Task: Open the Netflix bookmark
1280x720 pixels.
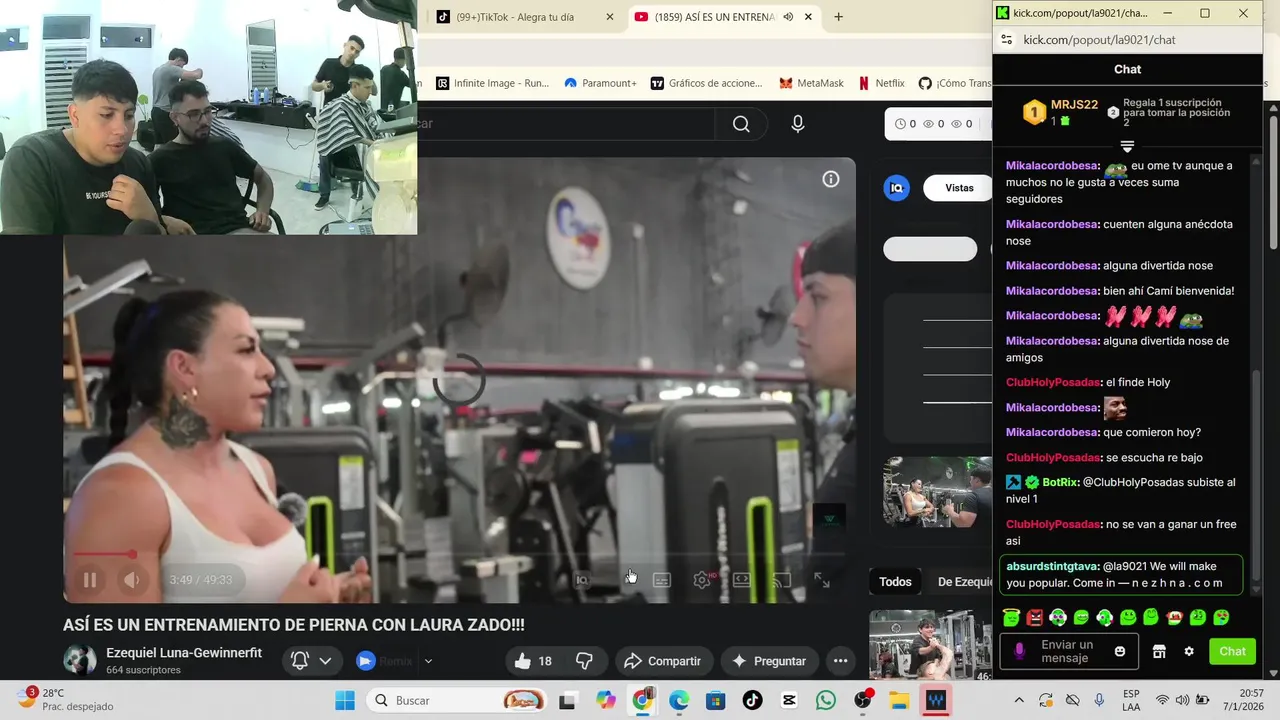Action: 881,83
